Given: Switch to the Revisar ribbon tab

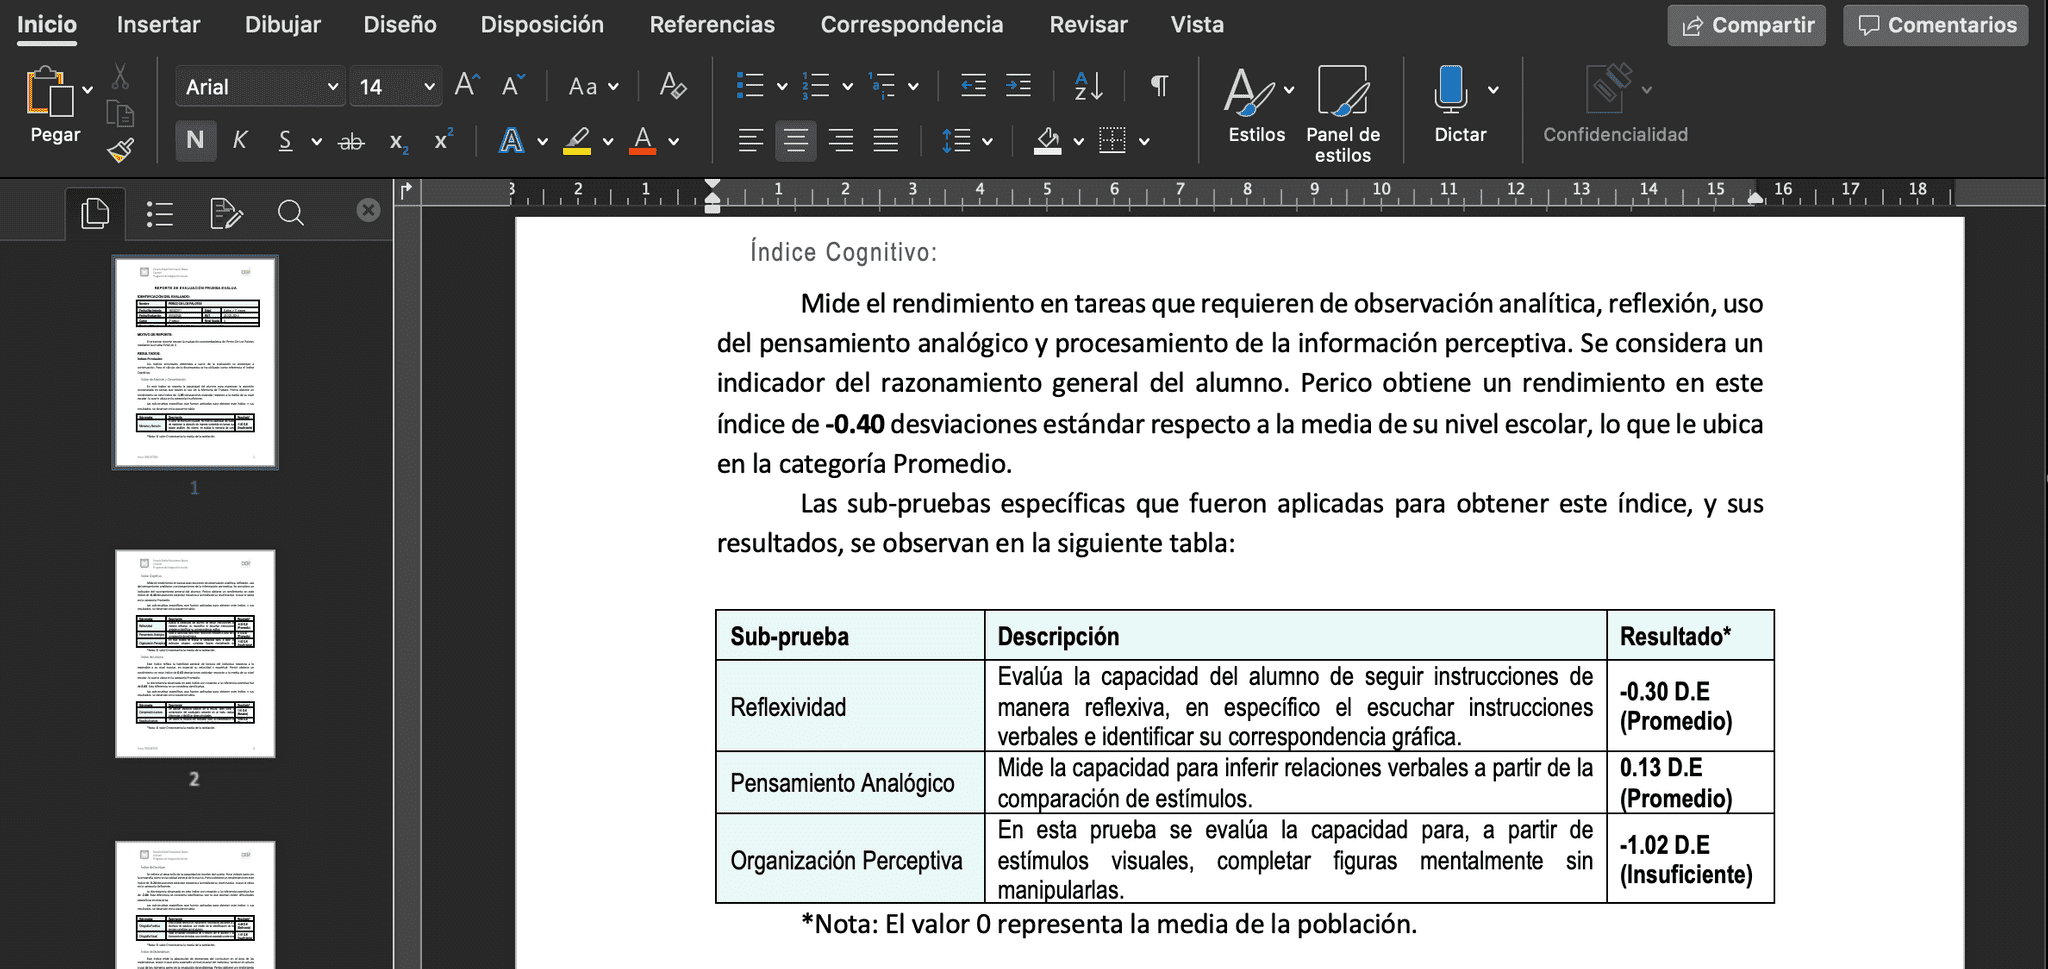Looking at the screenshot, I should (x=1088, y=24).
